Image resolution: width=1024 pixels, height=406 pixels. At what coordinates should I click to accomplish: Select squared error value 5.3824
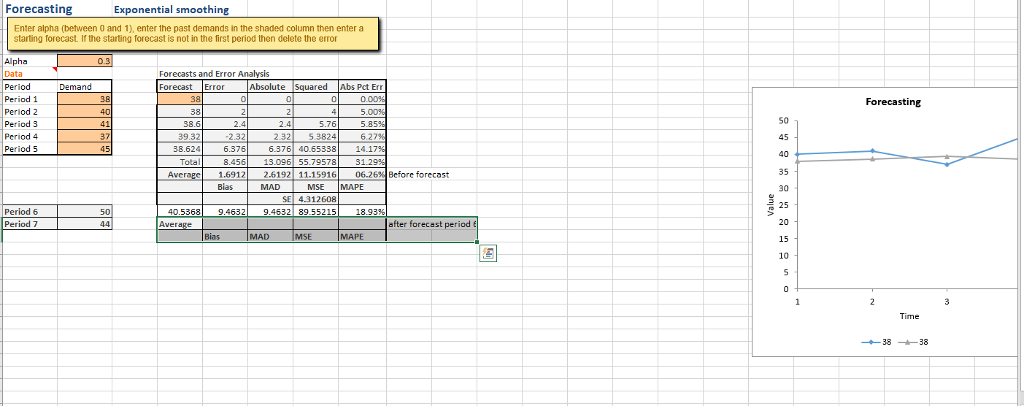click(x=315, y=136)
